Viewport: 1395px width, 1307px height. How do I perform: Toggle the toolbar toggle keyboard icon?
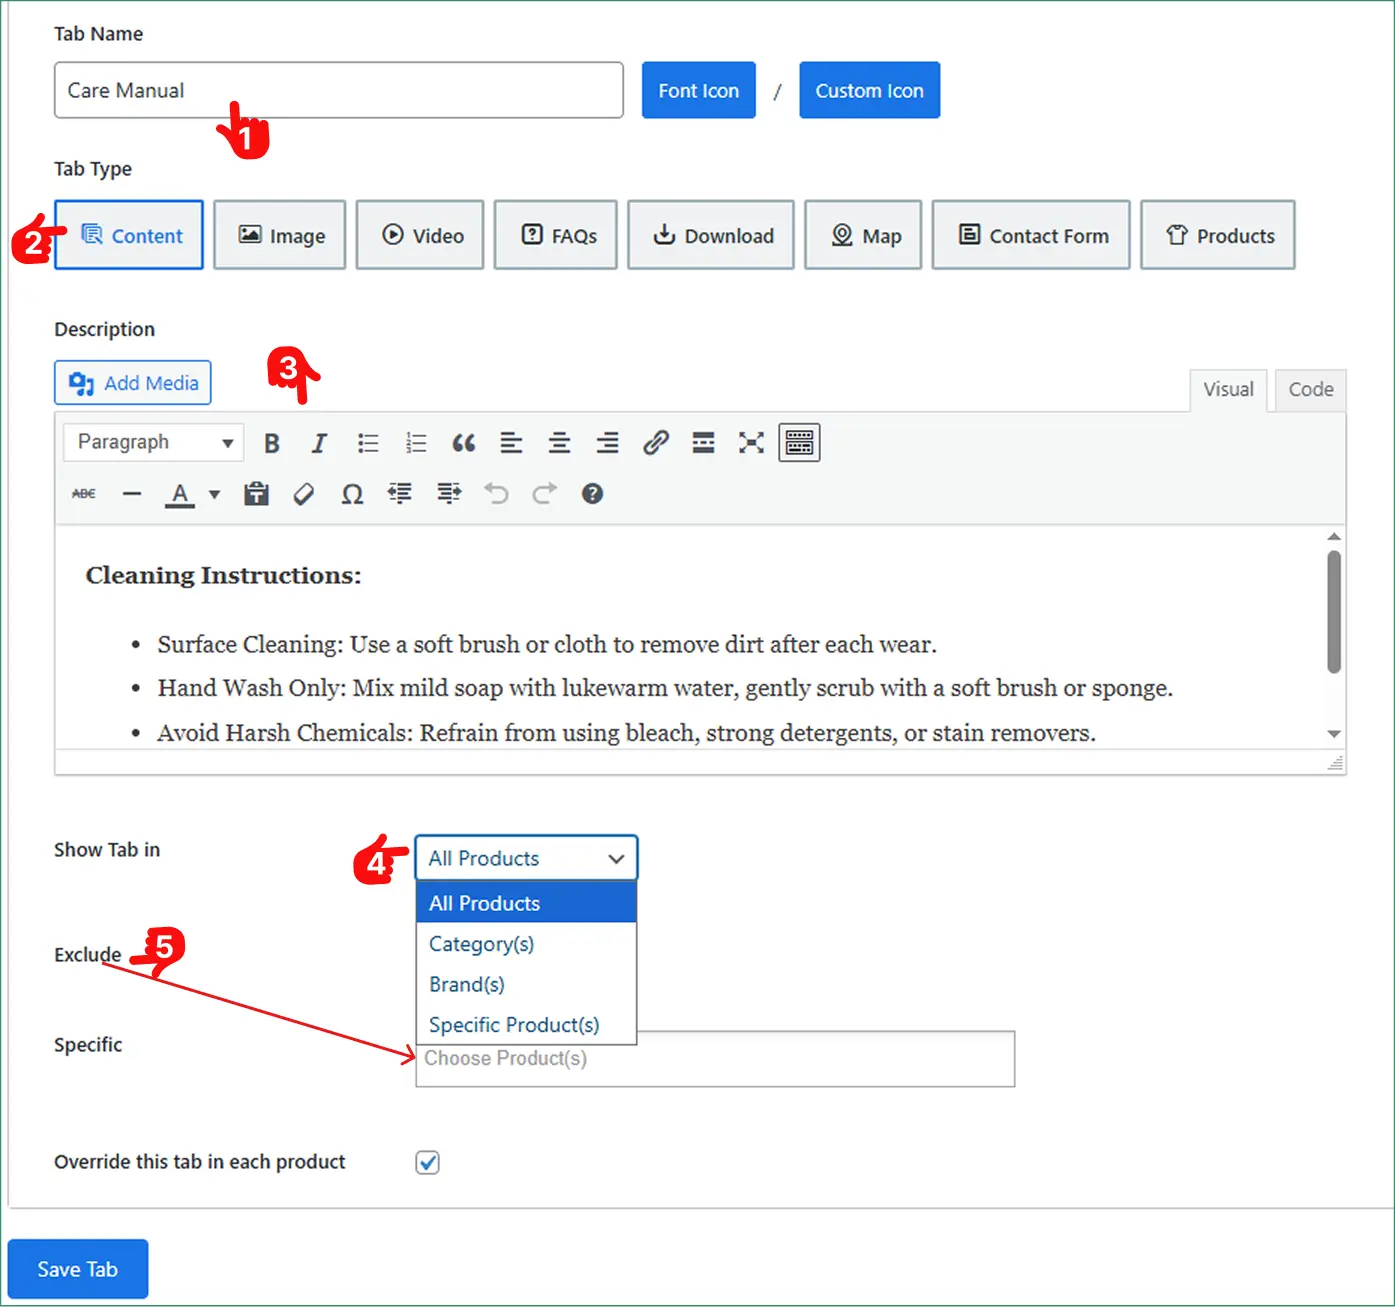coord(799,443)
